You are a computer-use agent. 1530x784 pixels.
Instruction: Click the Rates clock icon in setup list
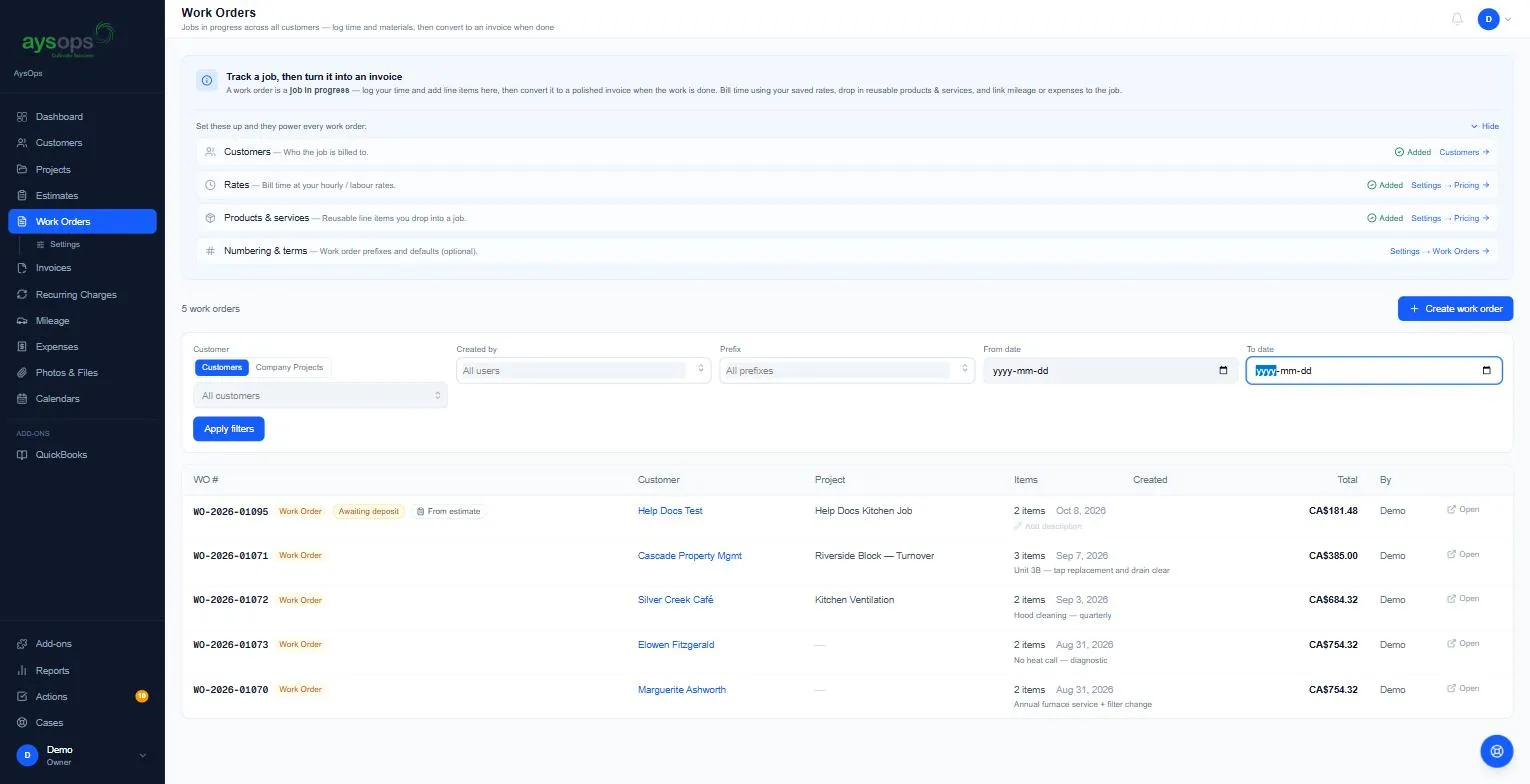(210, 185)
